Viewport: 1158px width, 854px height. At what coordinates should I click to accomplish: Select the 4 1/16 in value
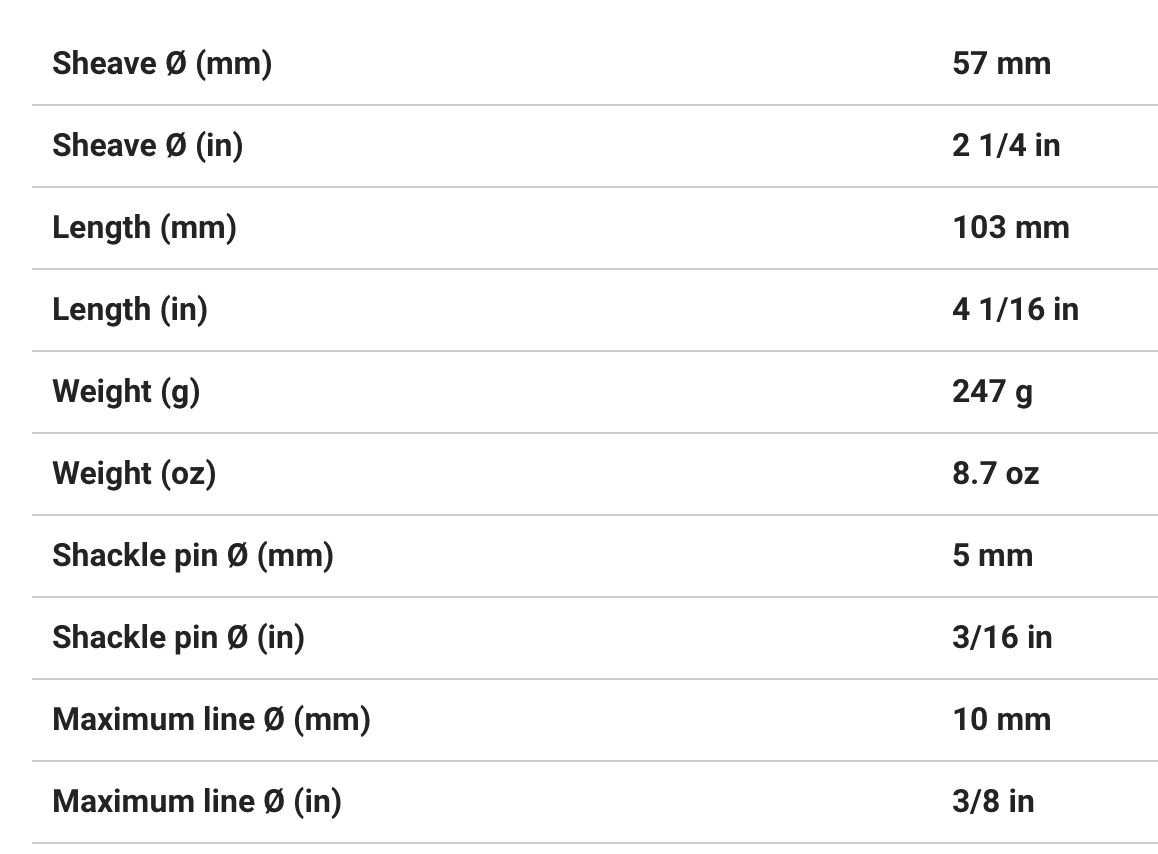pos(1015,309)
